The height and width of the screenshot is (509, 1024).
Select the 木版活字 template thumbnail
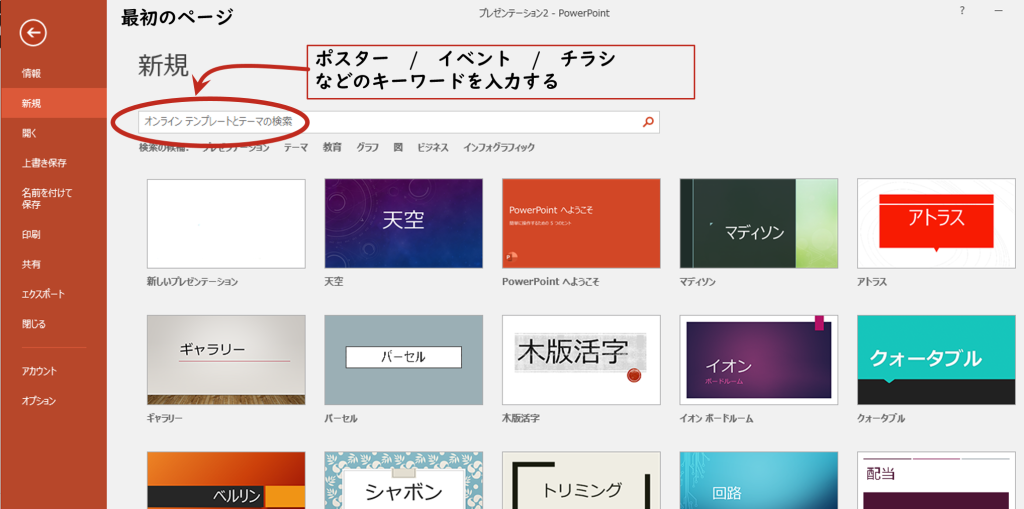point(581,359)
